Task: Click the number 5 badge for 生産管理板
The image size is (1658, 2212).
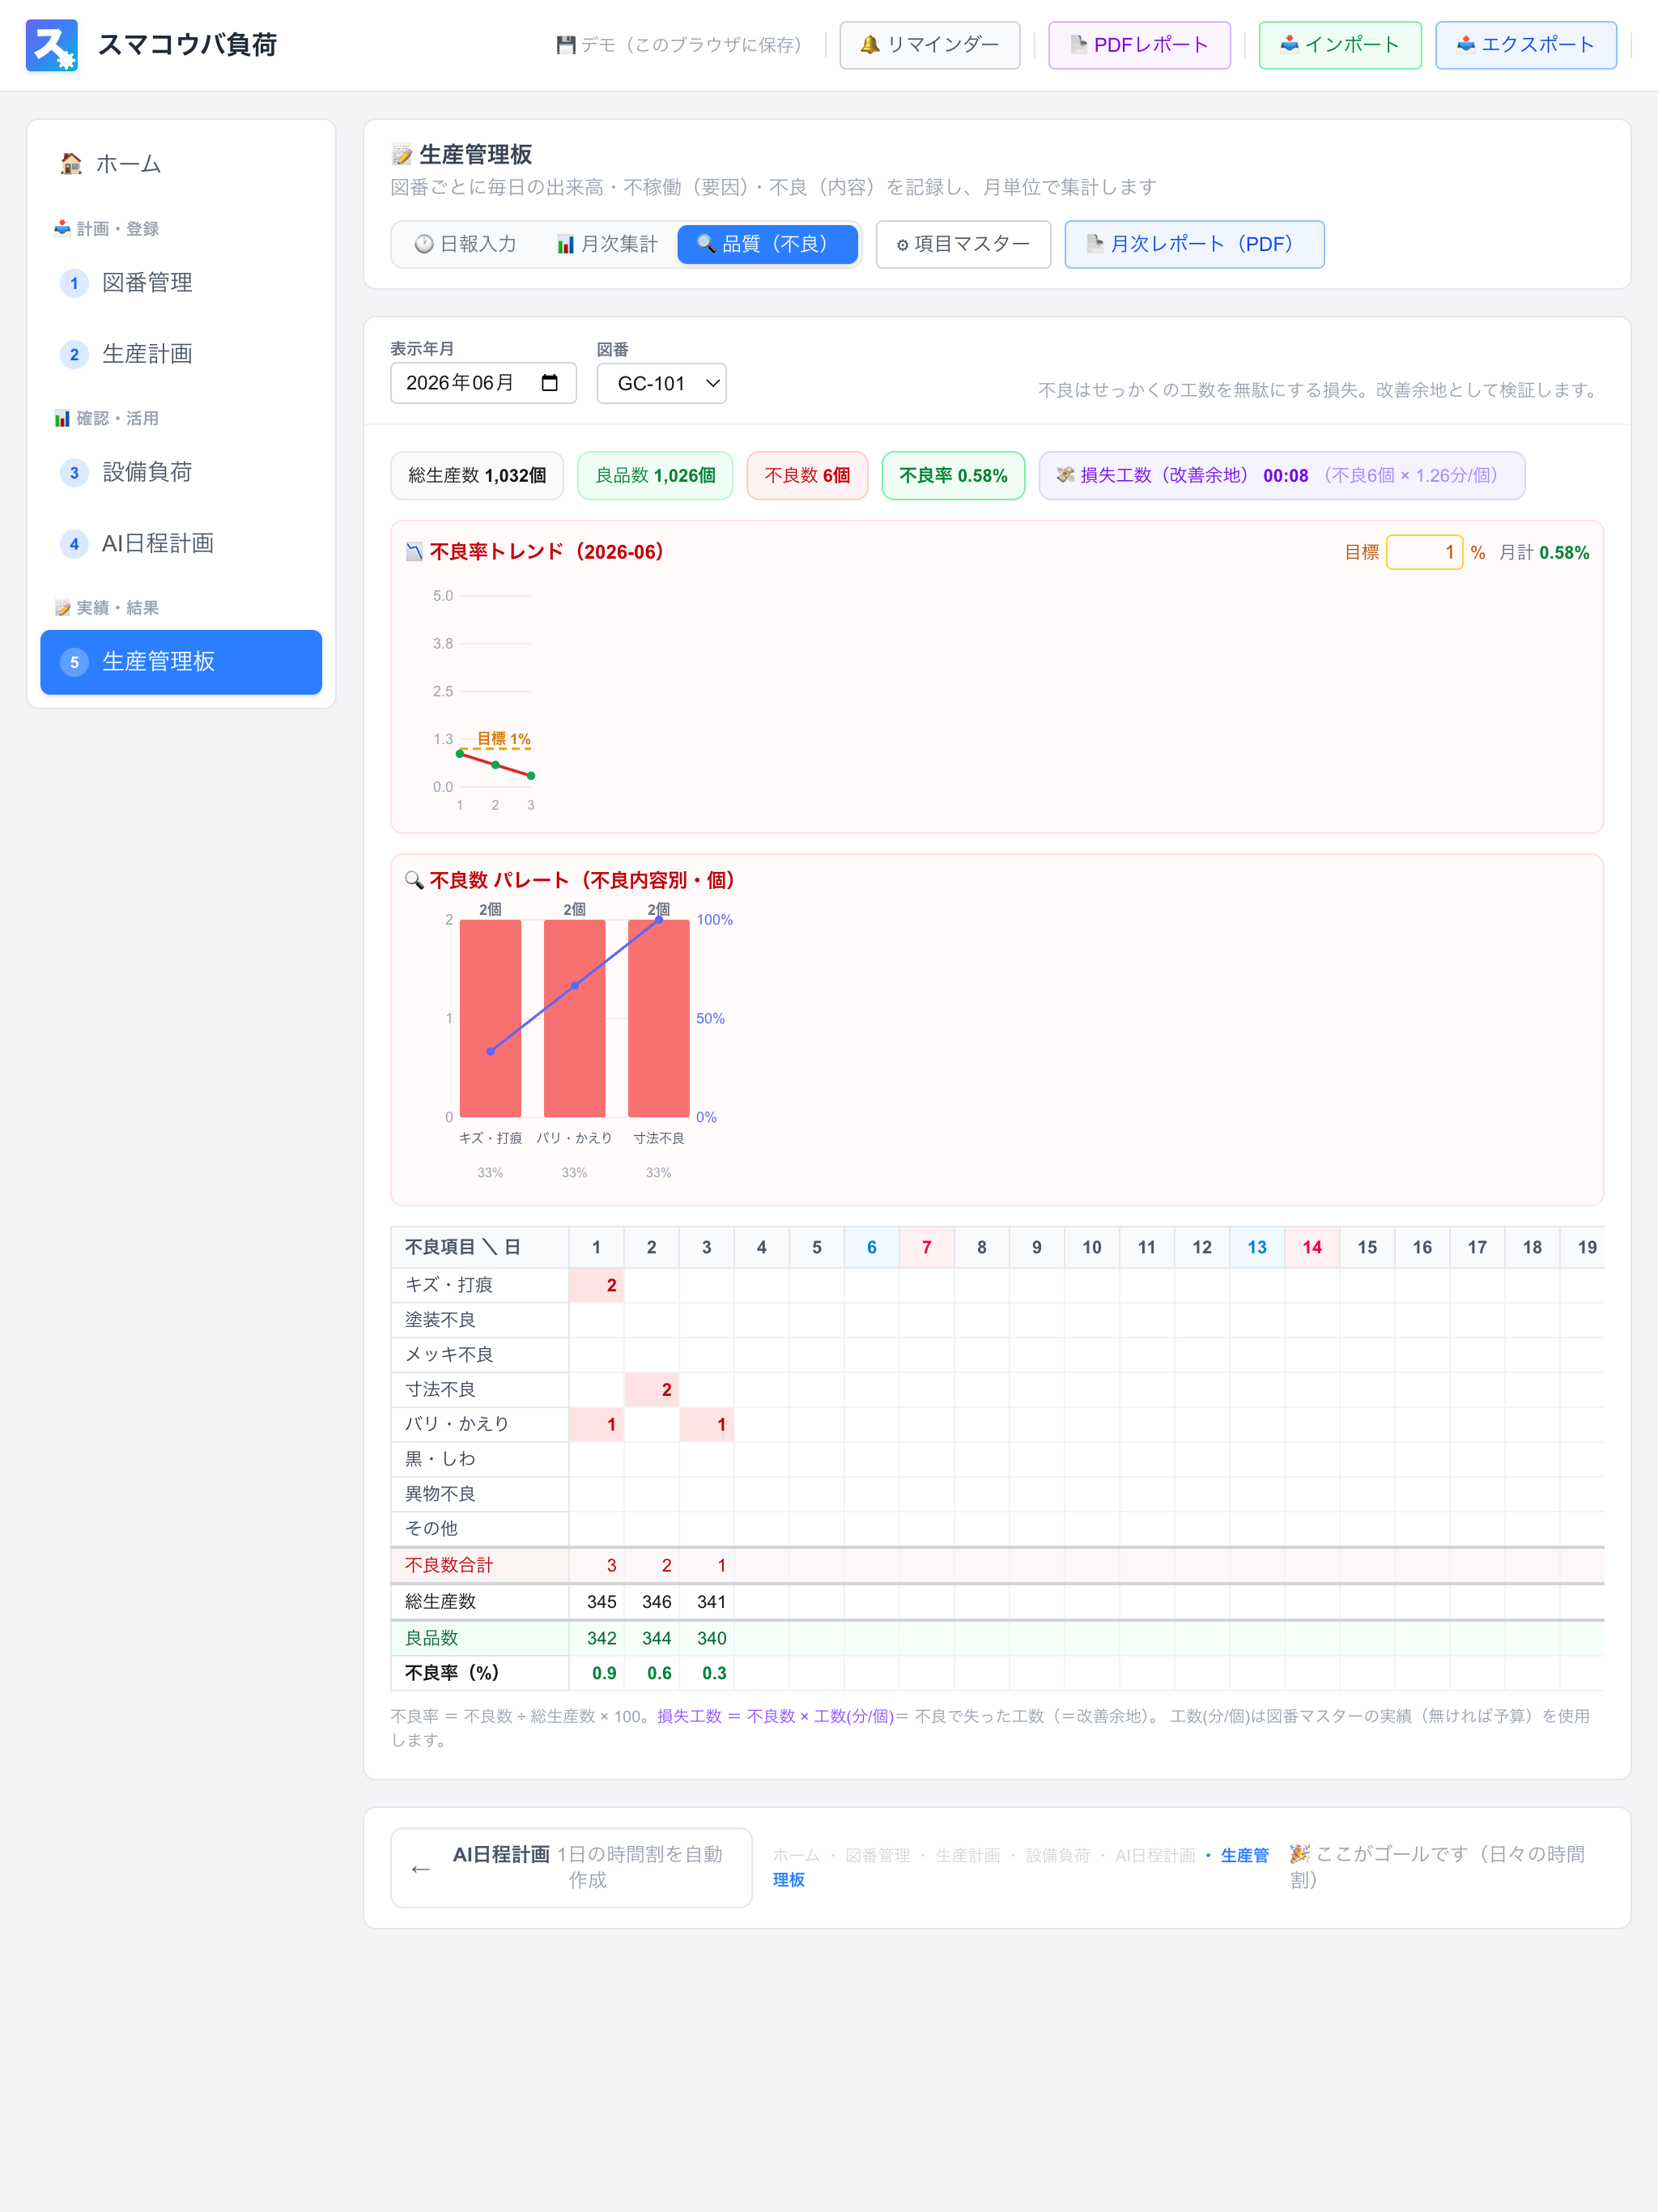Action: 74,662
